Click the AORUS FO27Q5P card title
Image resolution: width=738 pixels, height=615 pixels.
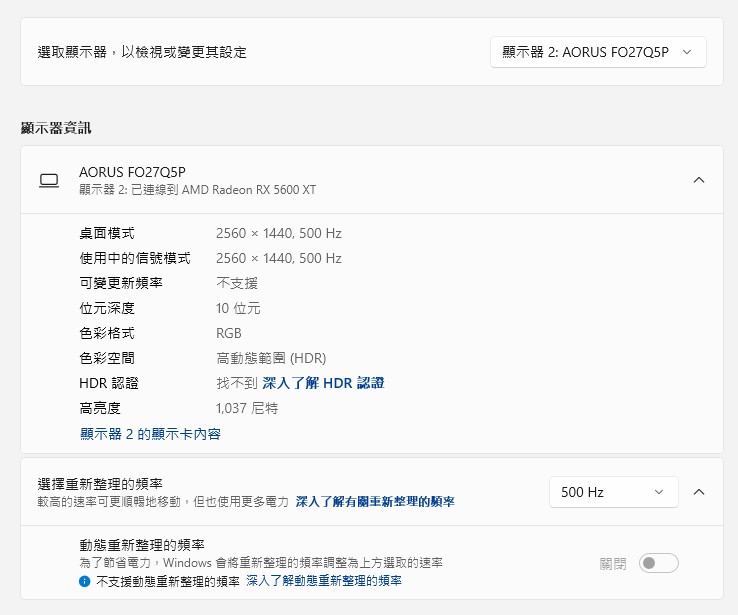click(132, 172)
